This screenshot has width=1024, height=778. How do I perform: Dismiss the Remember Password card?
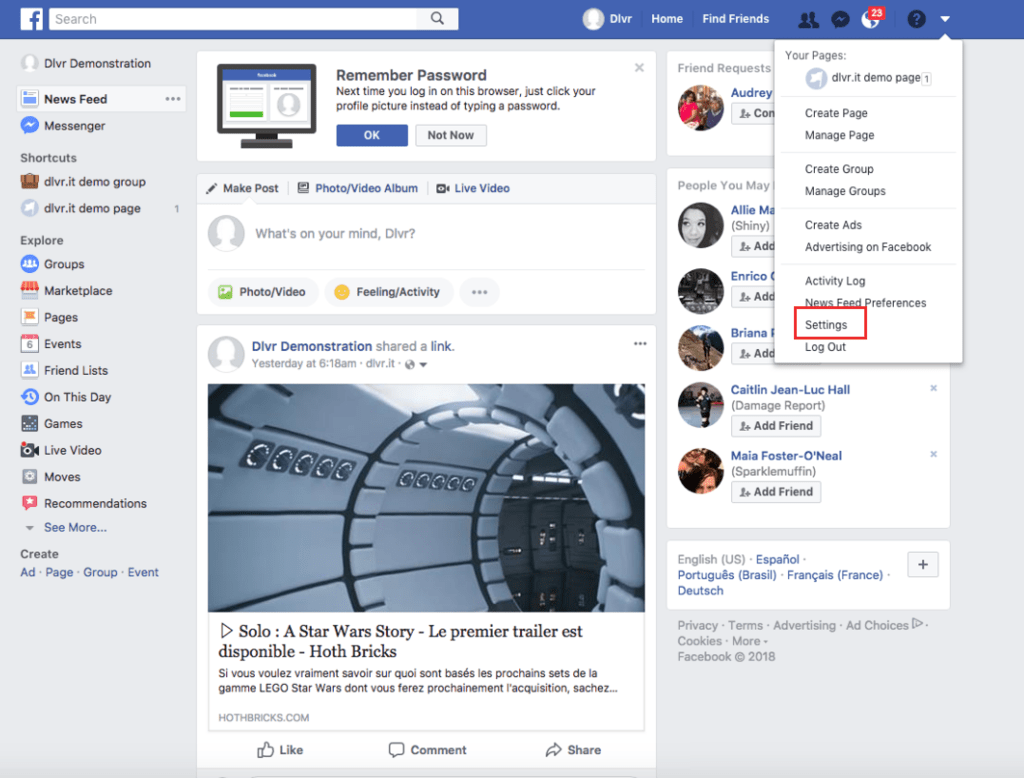point(639,67)
